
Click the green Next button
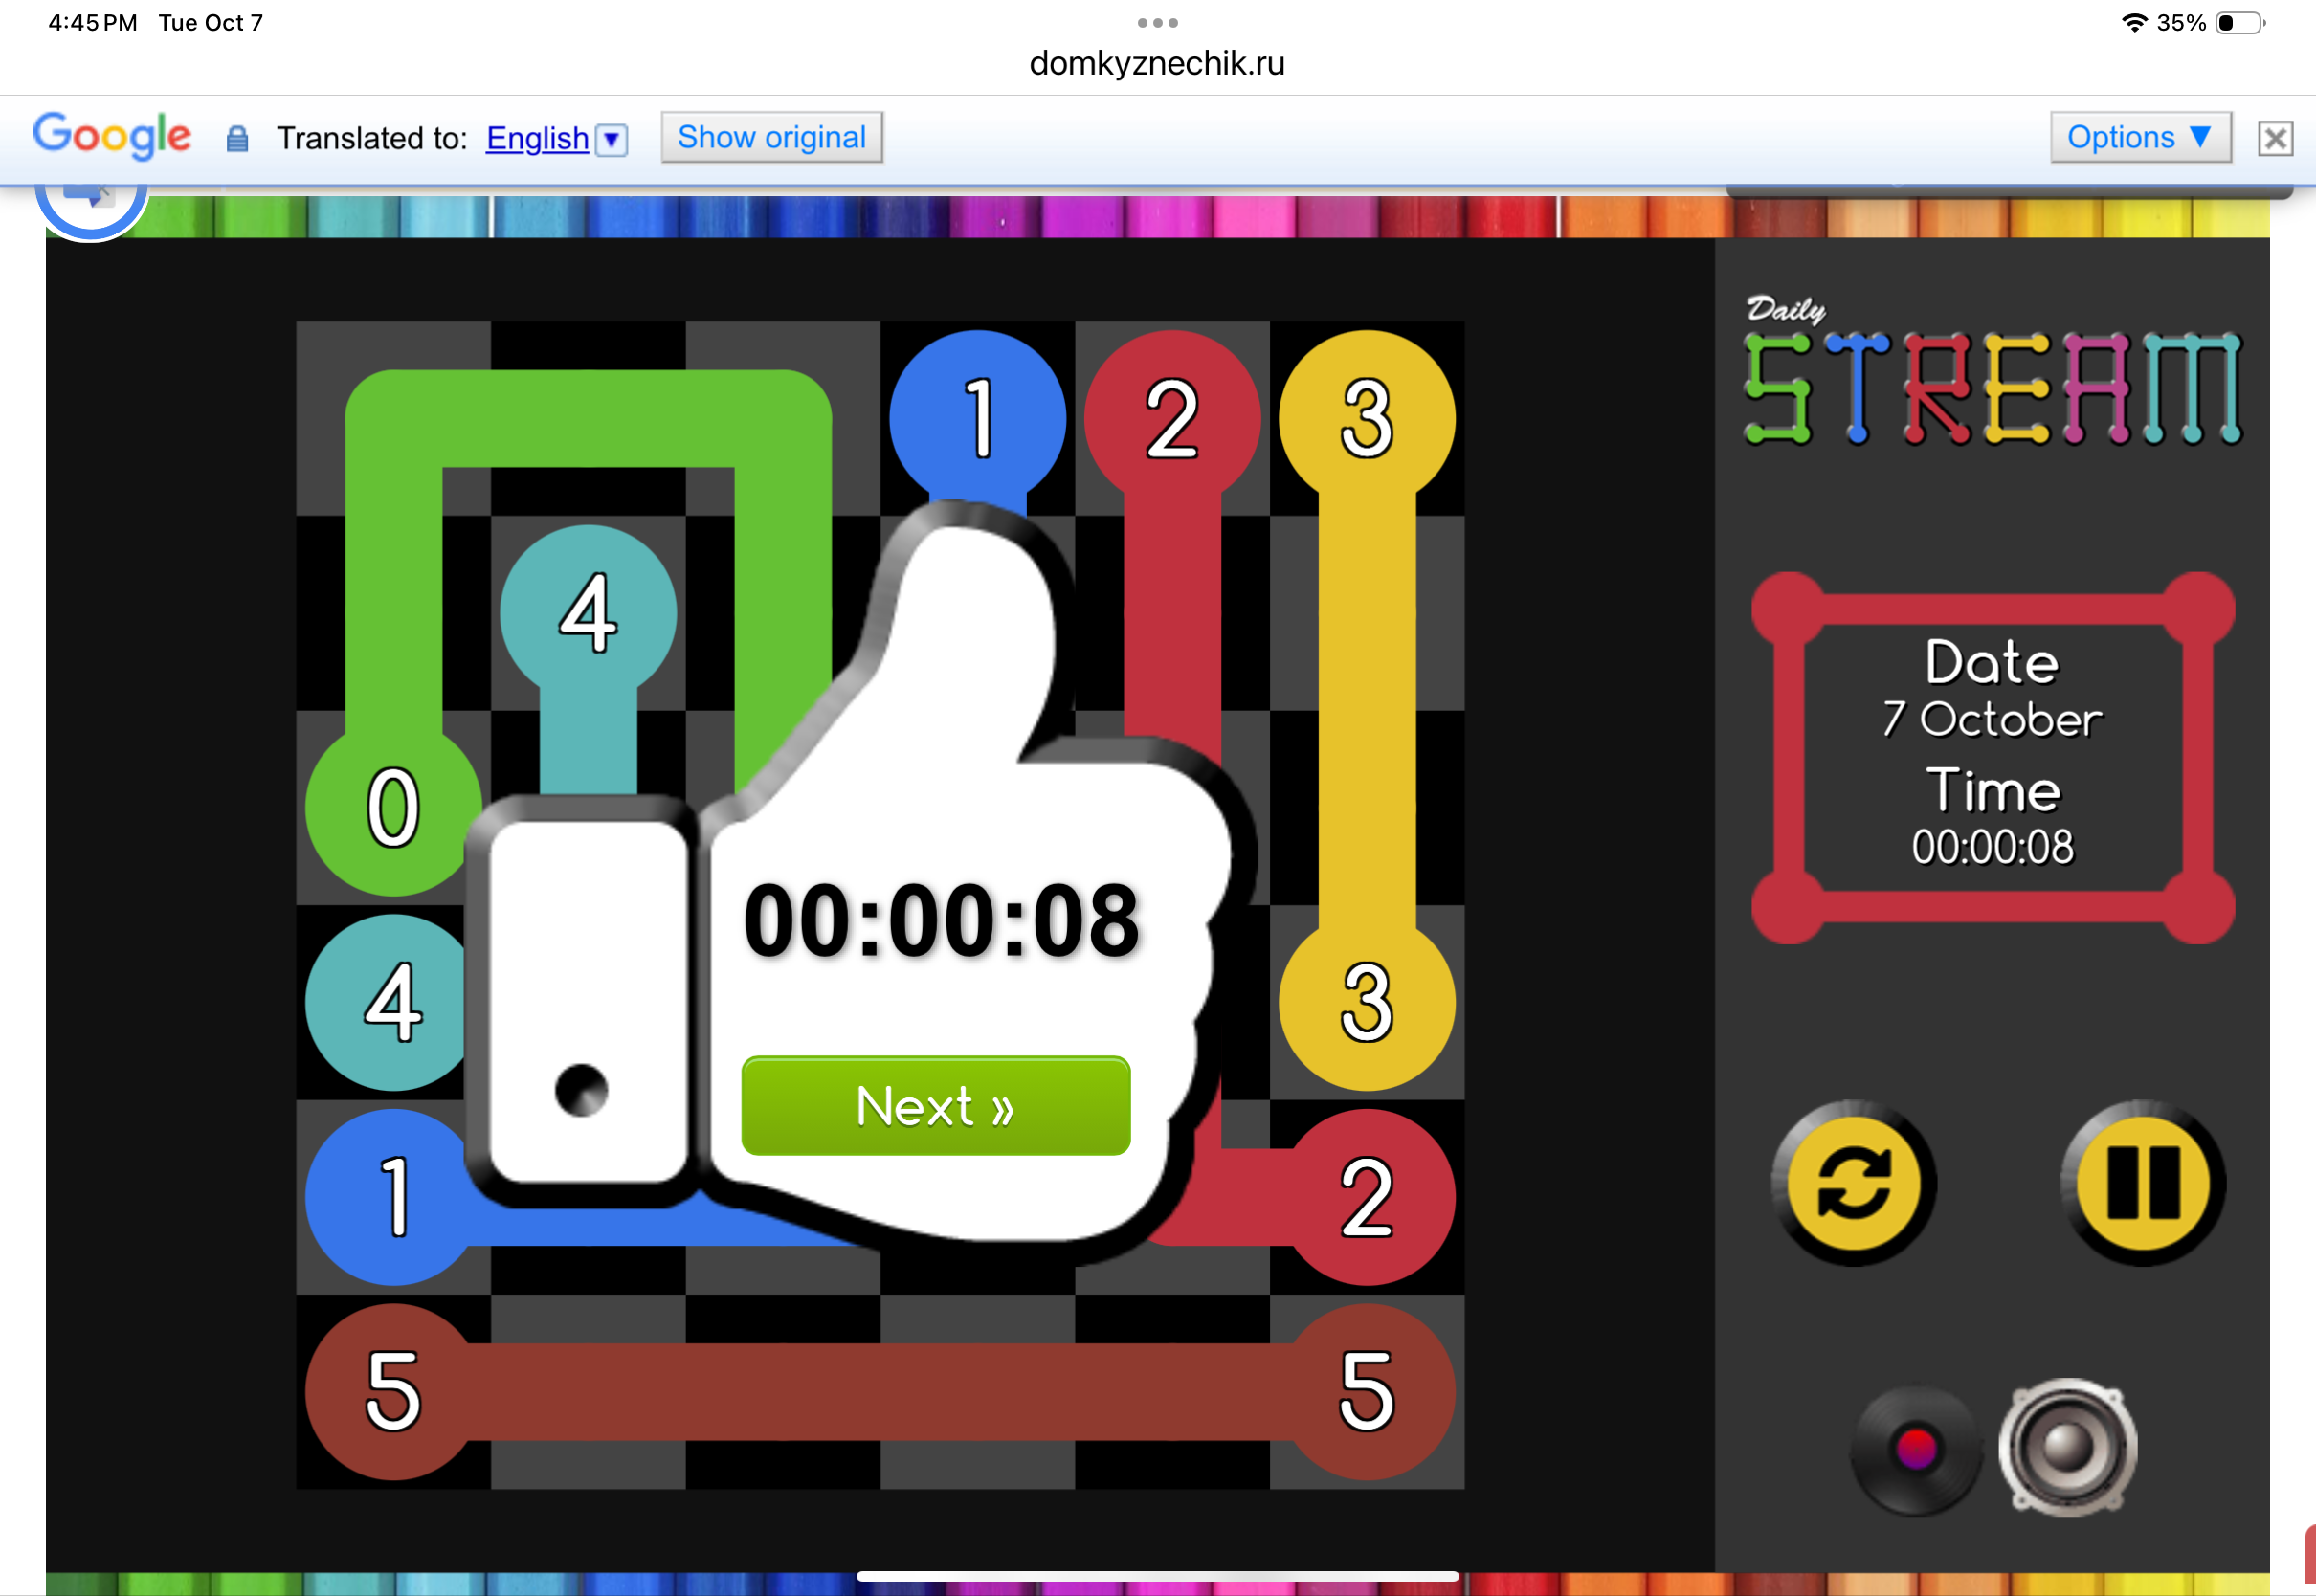tap(935, 1106)
